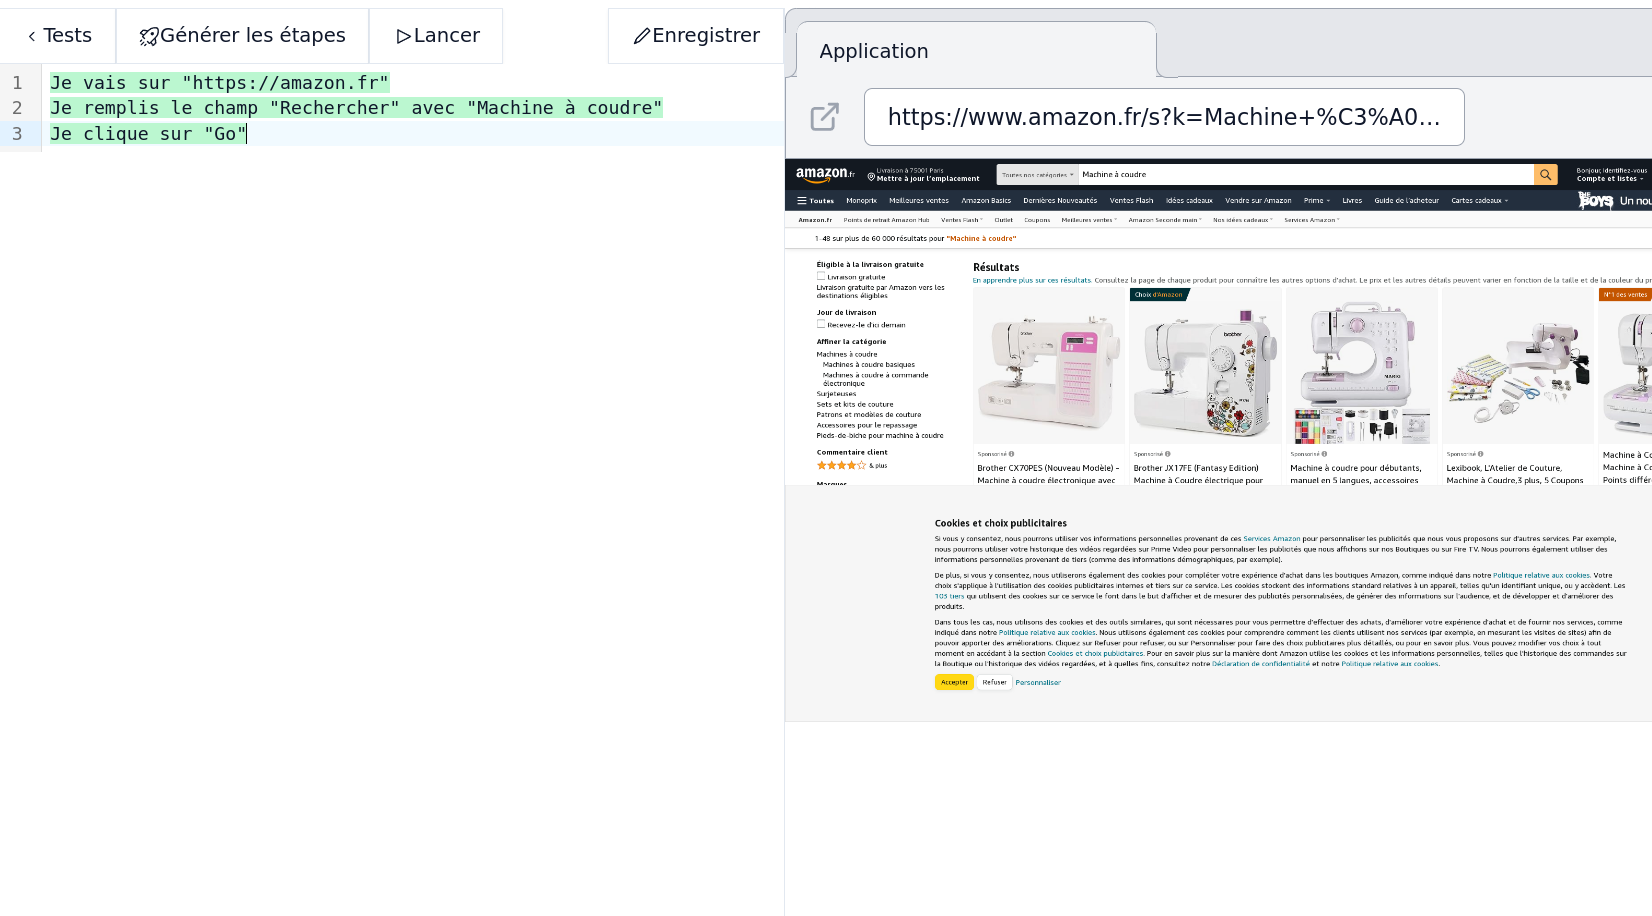Click the location pin delivery icon
1652x916 pixels.
pyautogui.click(x=871, y=177)
